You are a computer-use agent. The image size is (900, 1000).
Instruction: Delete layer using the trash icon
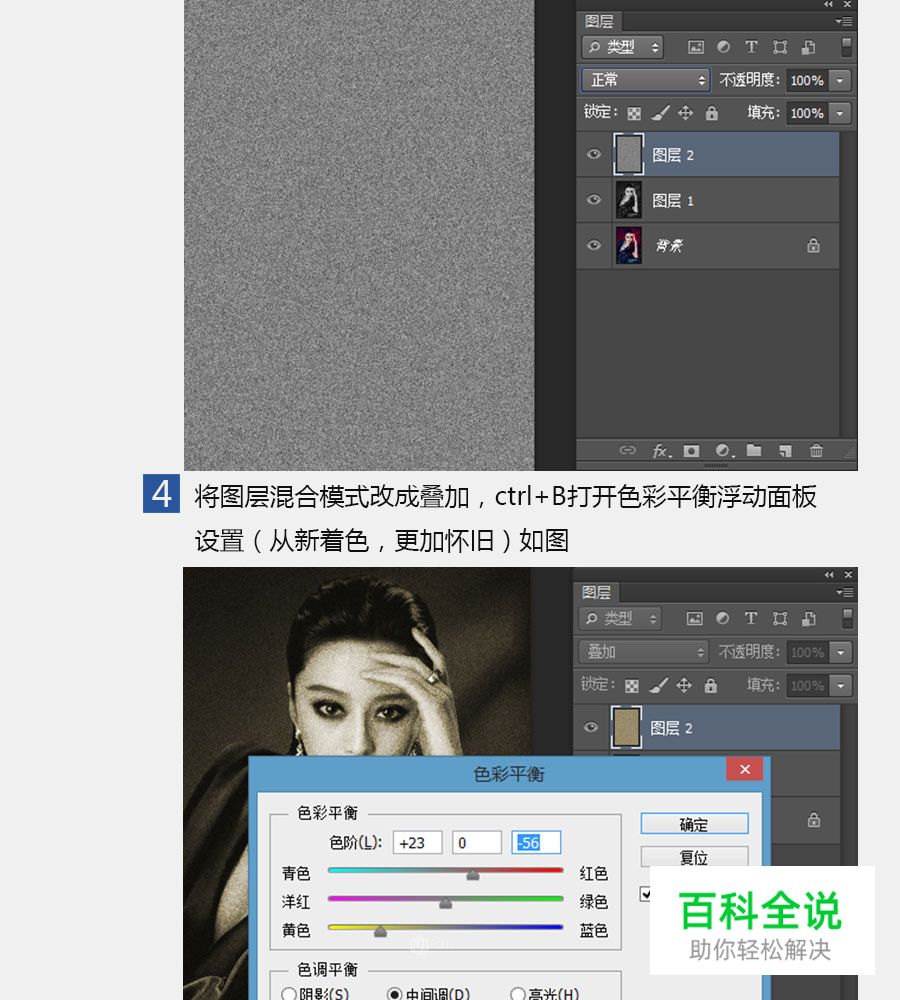coord(815,450)
